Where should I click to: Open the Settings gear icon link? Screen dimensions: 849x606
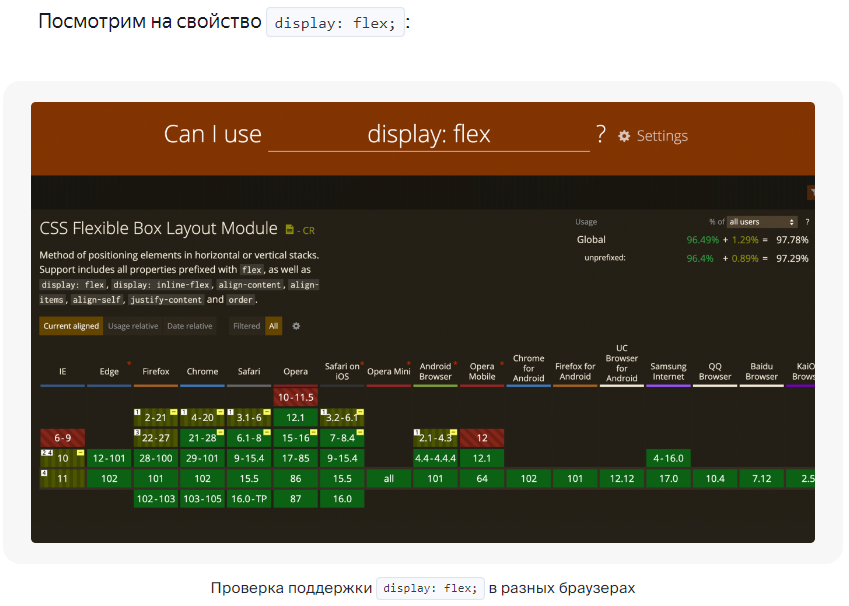[624, 136]
